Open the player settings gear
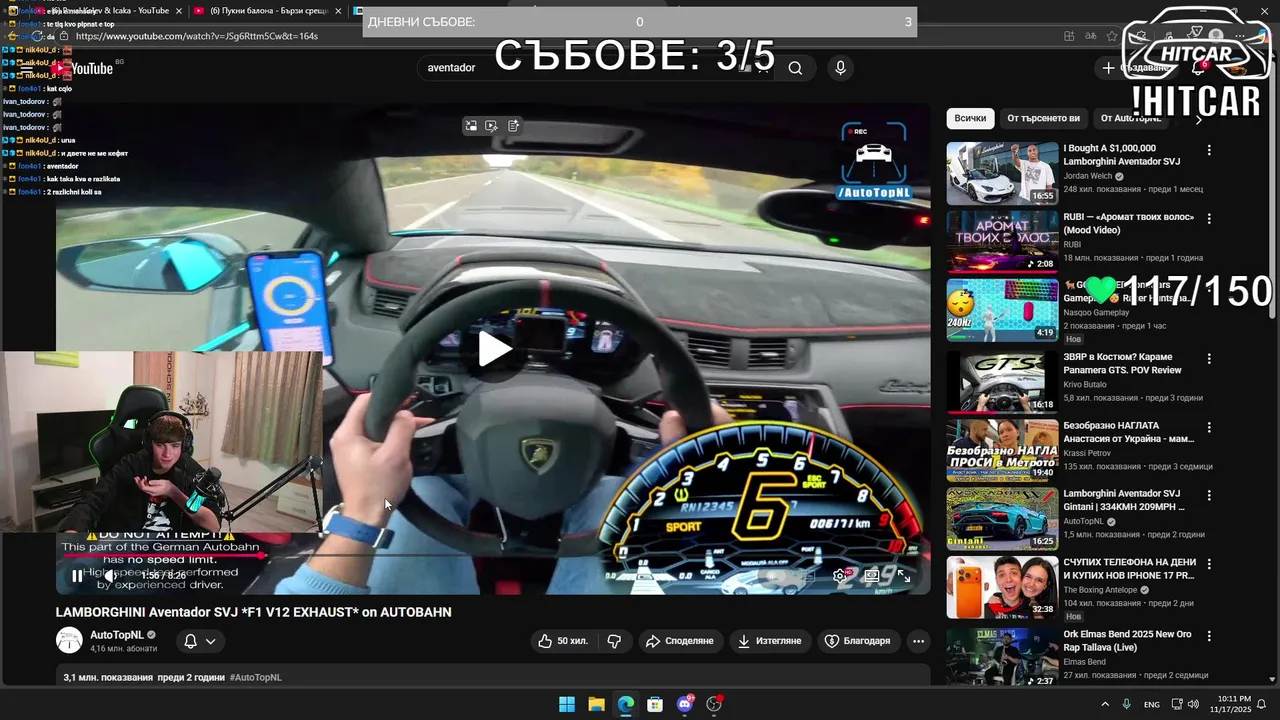1280x720 pixels. [840, 576]
